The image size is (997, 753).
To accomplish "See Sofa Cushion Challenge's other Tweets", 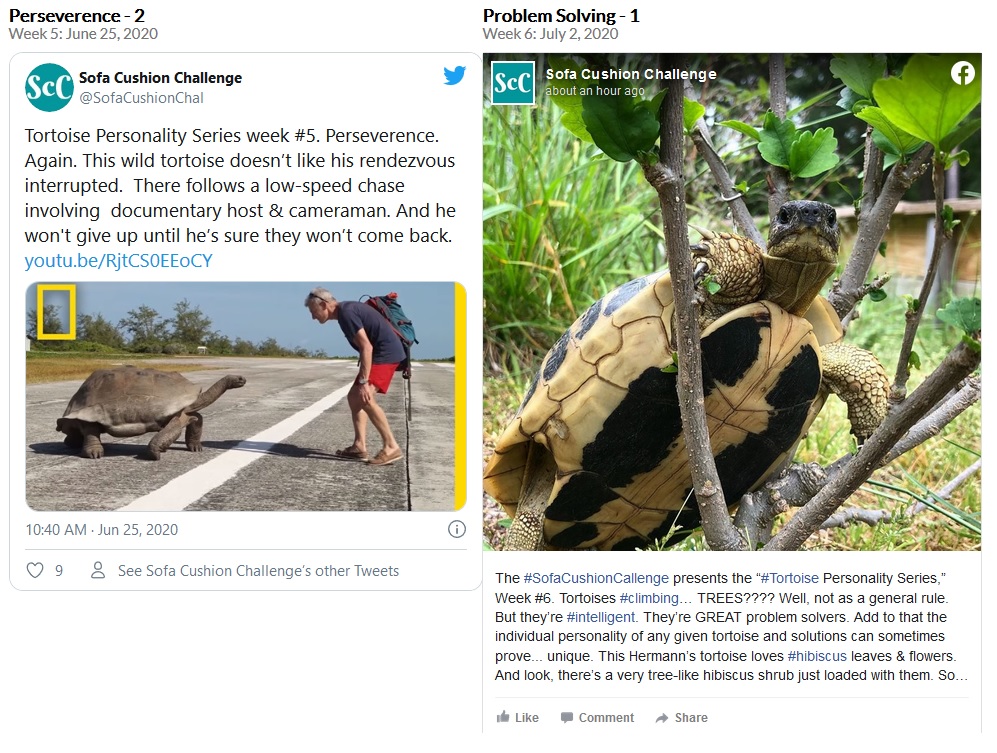I will click(x=258, y=571).
